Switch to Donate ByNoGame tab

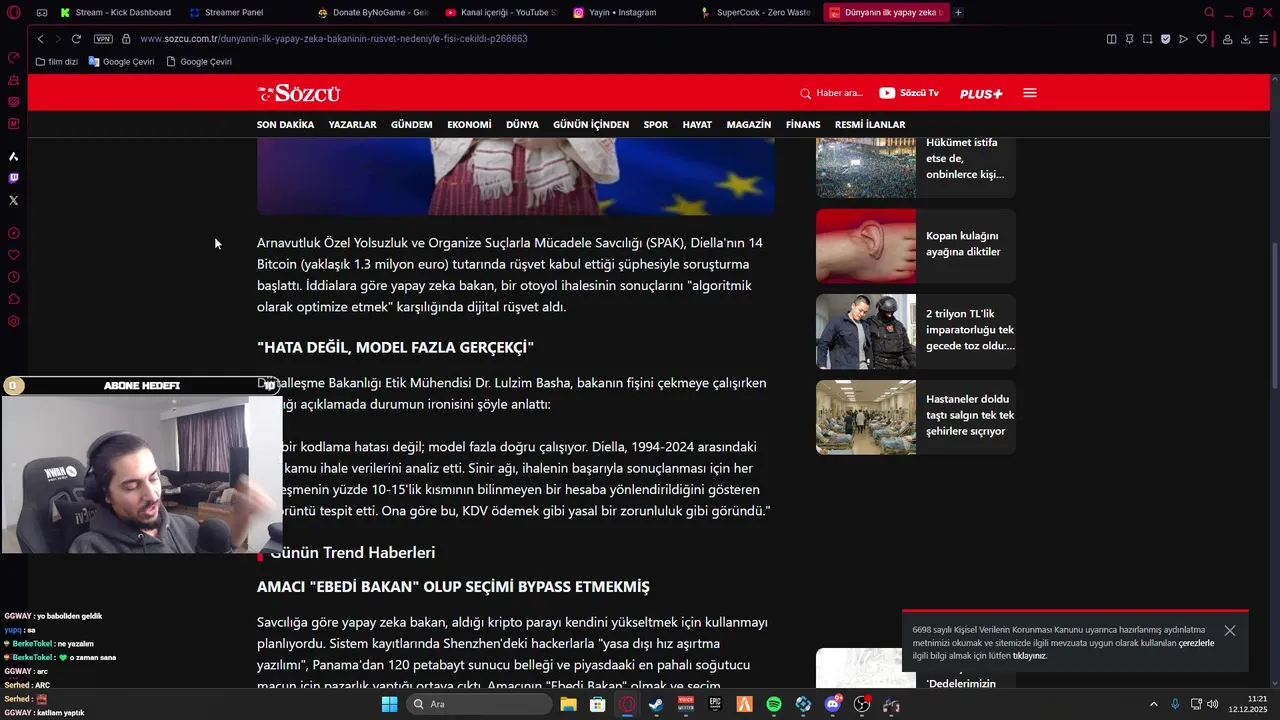372,13
